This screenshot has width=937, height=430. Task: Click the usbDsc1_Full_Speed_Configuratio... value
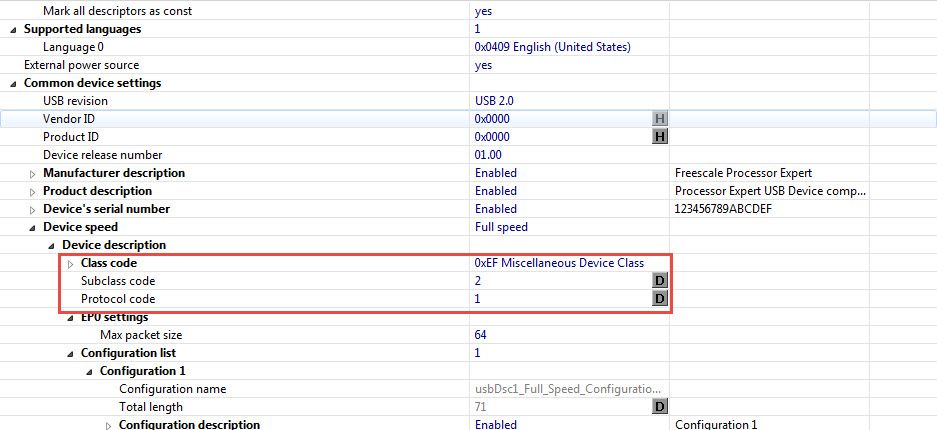568,389
